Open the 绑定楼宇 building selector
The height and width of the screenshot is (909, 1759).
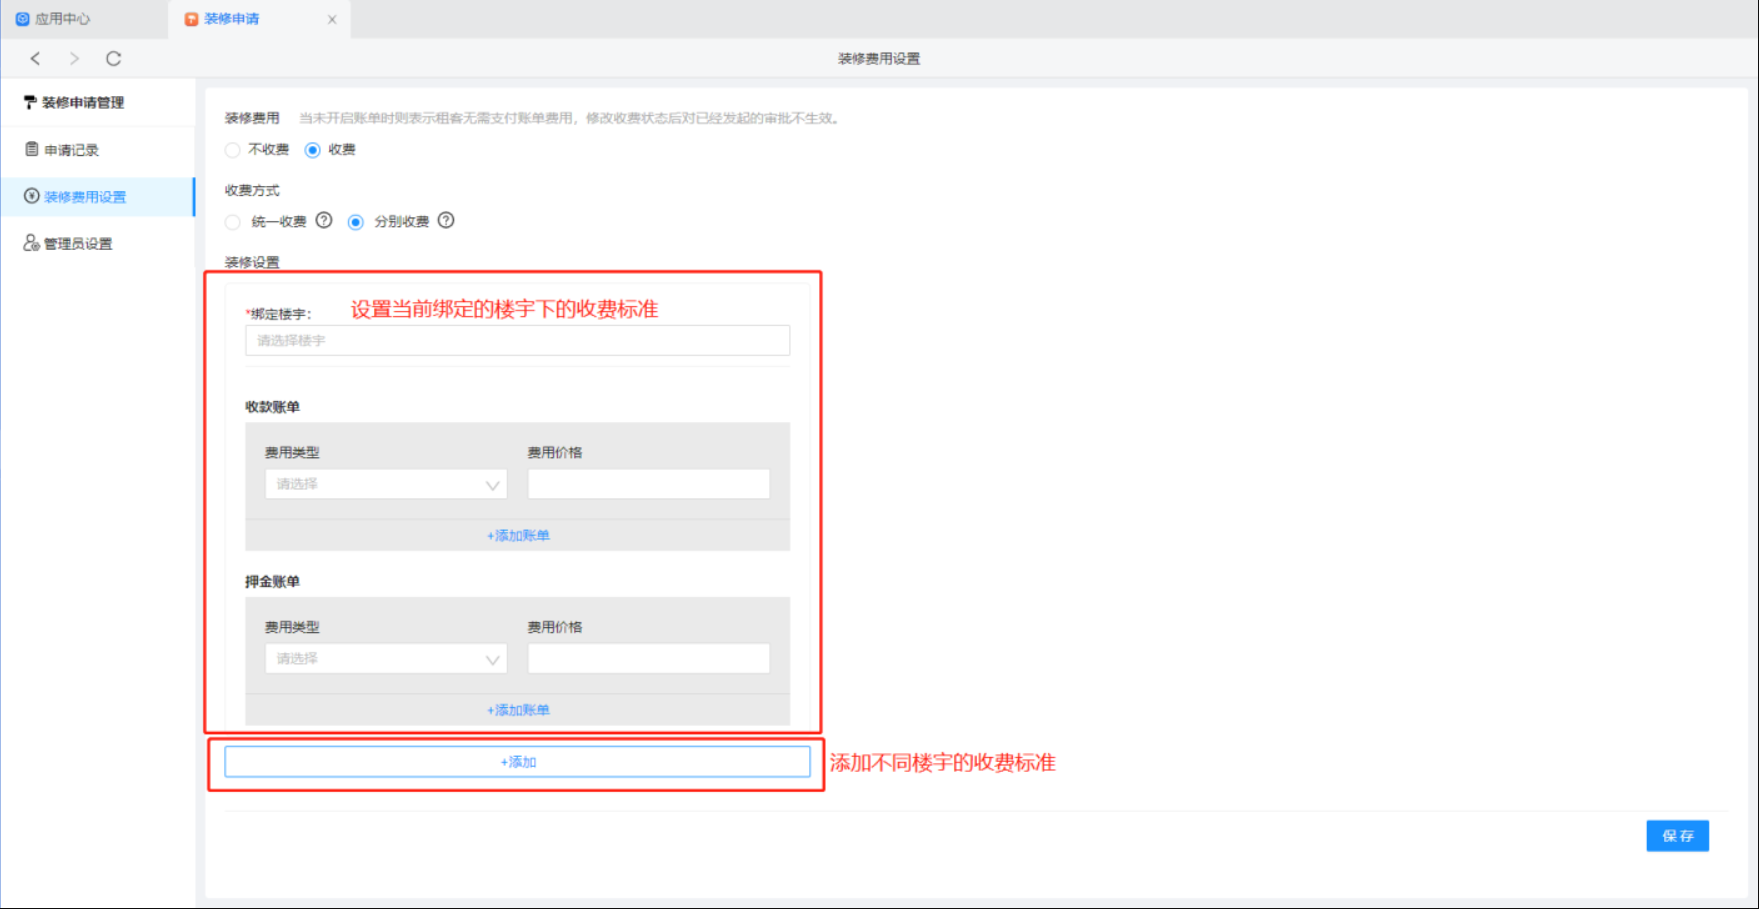(x=517, y=341)
